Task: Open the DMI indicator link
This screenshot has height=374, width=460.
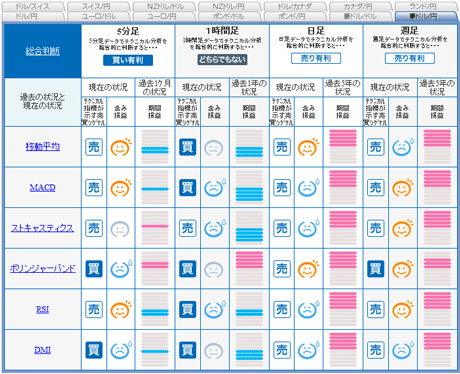Action: tap(43, 350)
